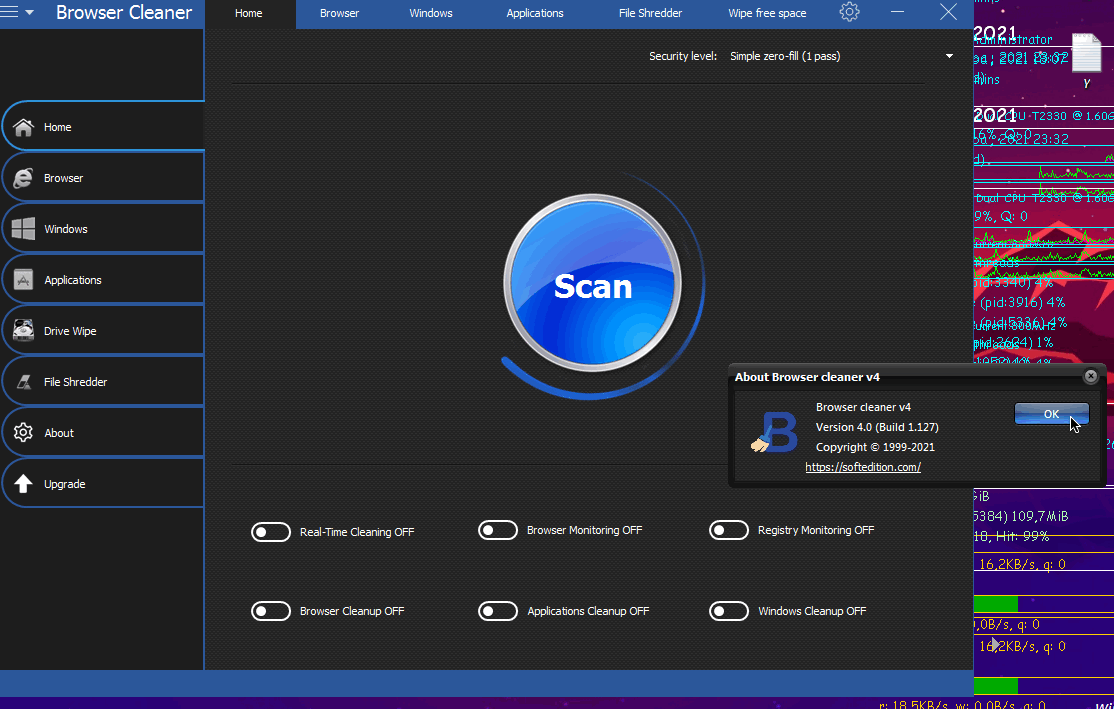Screen dimensions: 1114x709
Task: Click the Applications icon in sidebar
Action: tap(23, 280)
